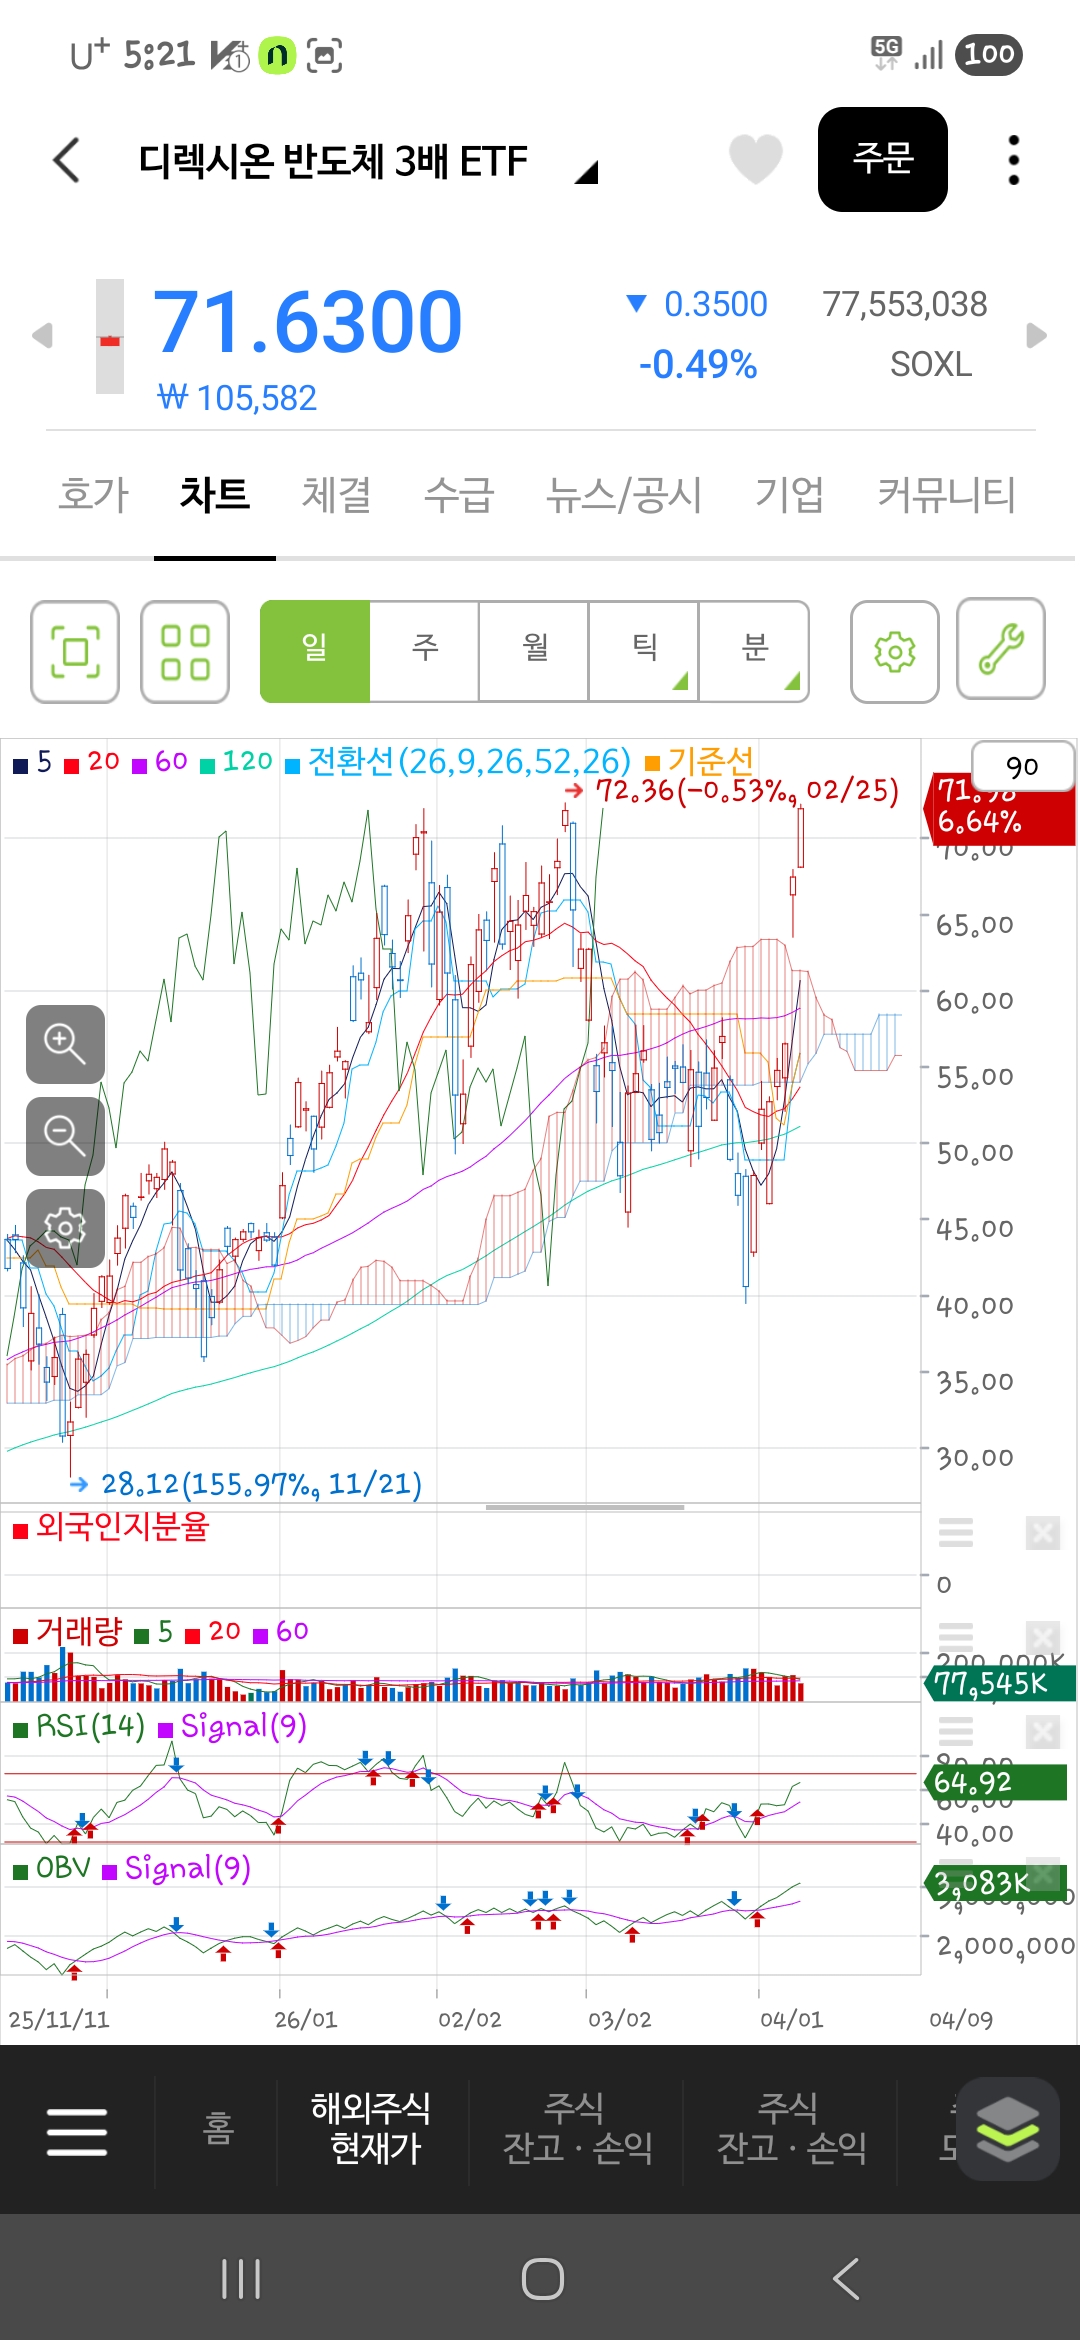This screenshot has height=2340, width=1080.
Task: Expand the stock name dropdown triangle
Action: pyautogui.click(x=586, y=172)
